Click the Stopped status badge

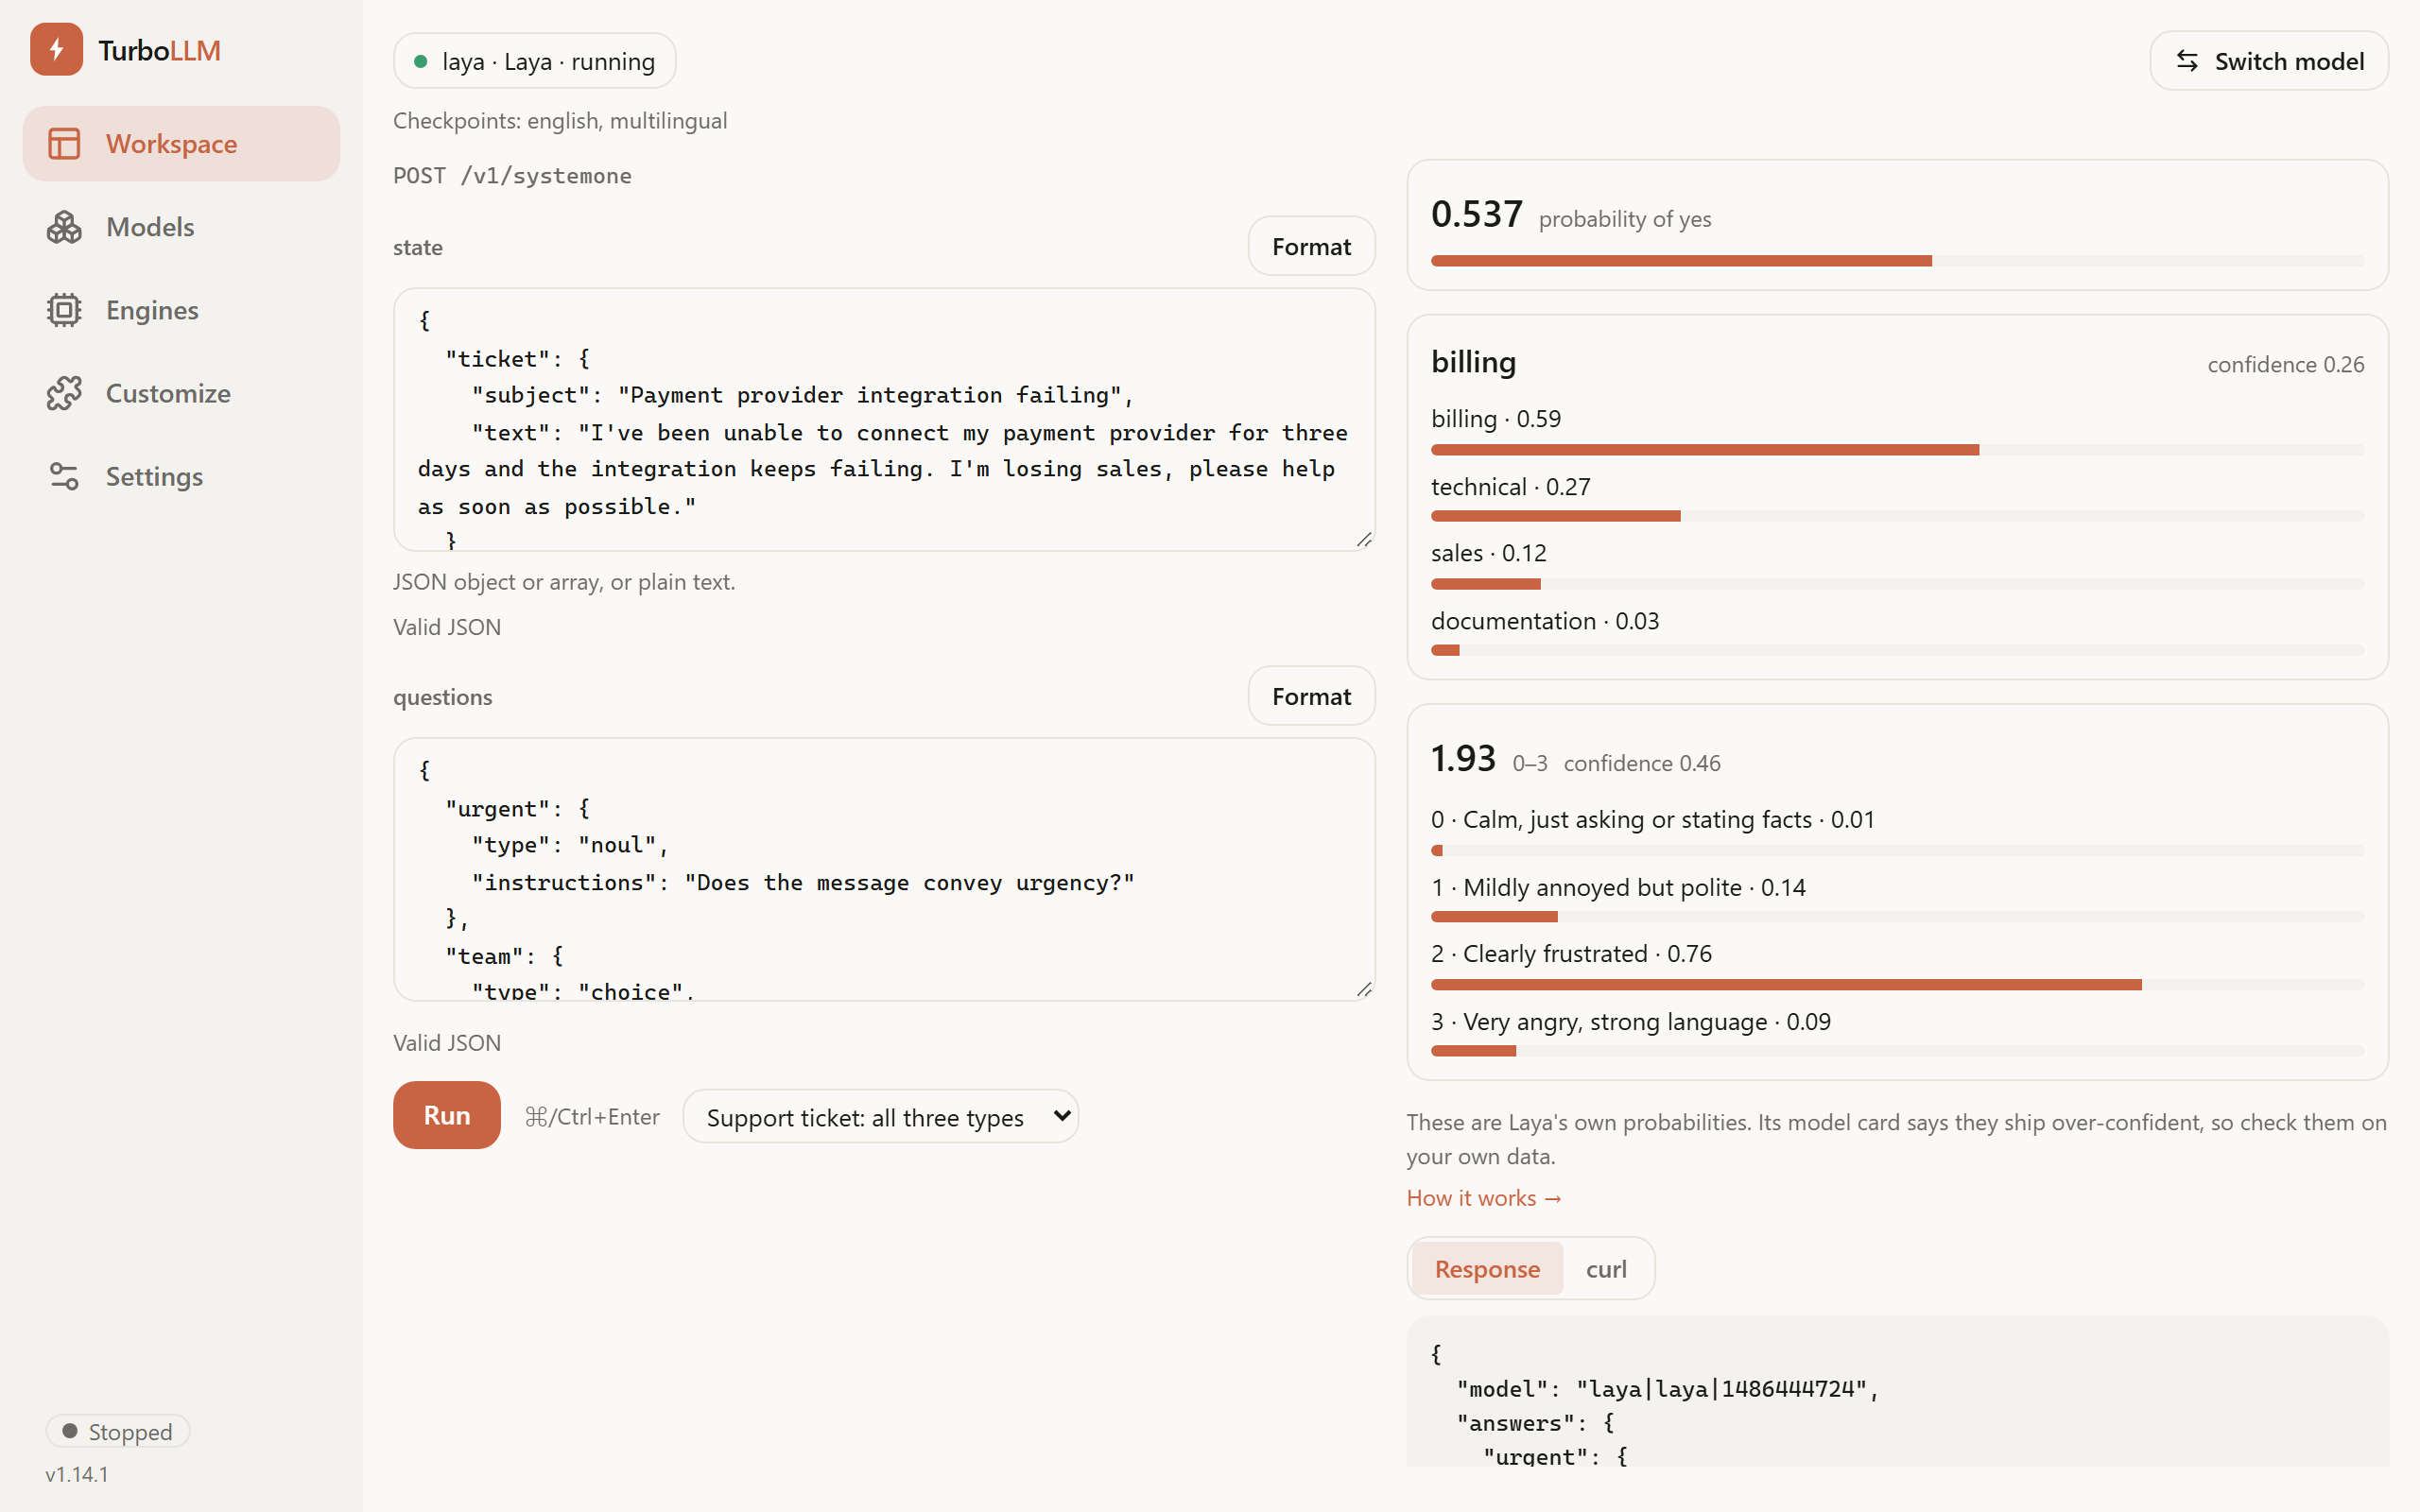click(117, 1431)
